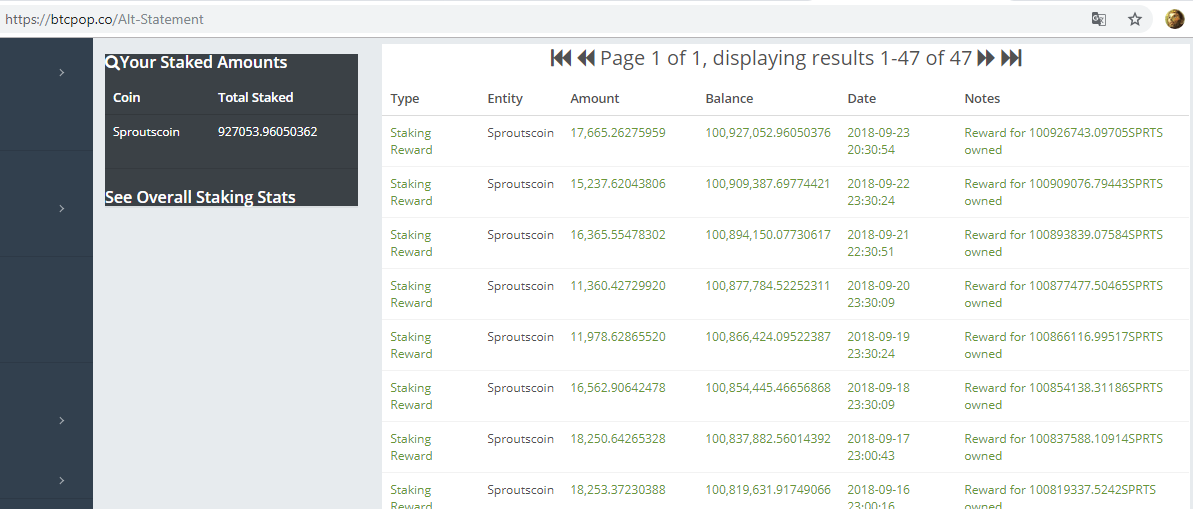The image size is (1193, 509).
Task: Sort table by the Type column header
Action: [x=405, y=98]
